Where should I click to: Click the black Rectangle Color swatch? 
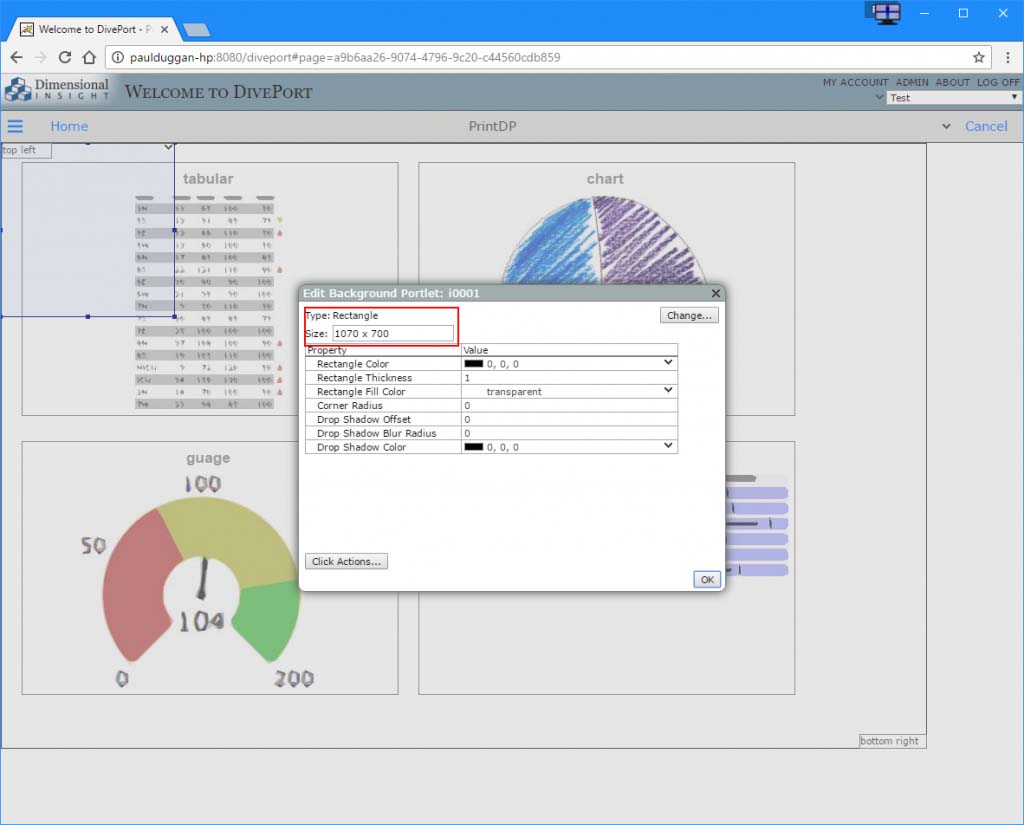pyautogui.click(x=473, y=364)
